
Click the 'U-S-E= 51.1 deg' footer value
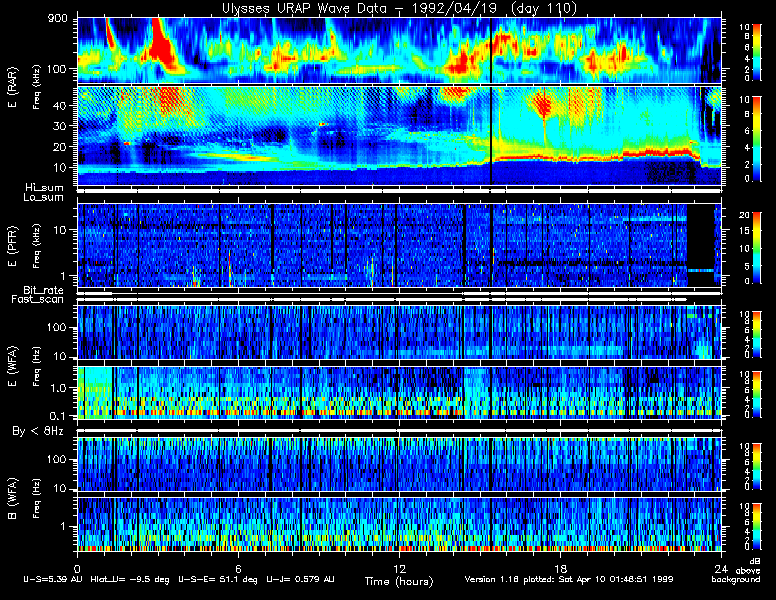(218, 579)
